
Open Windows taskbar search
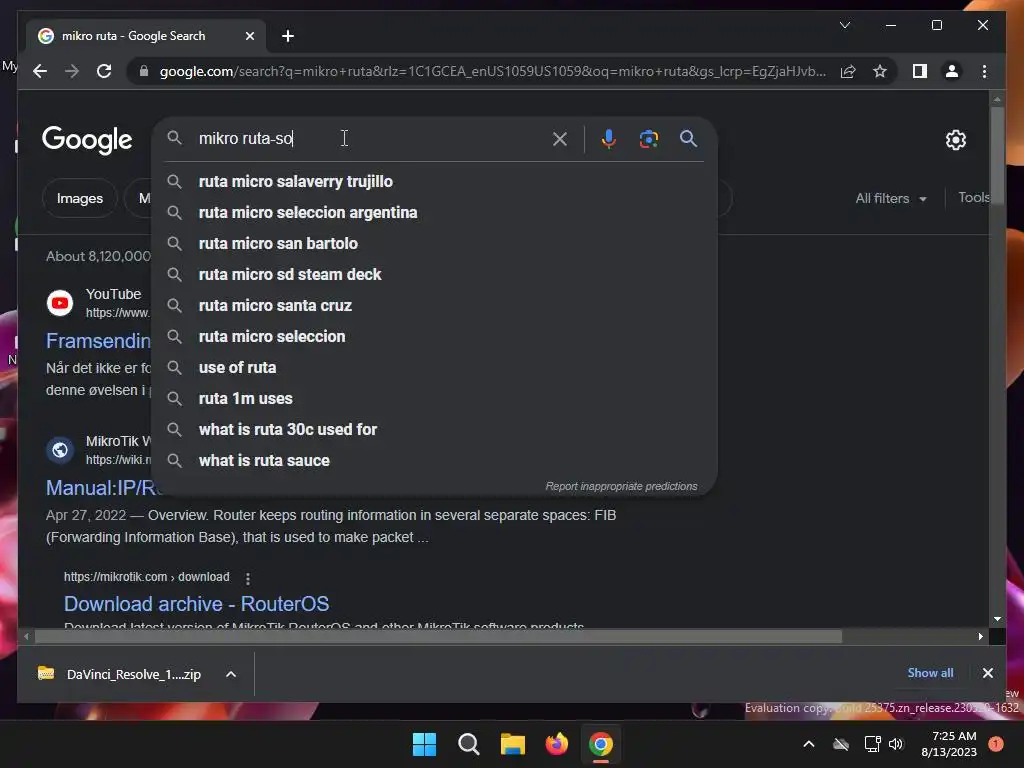468,744
